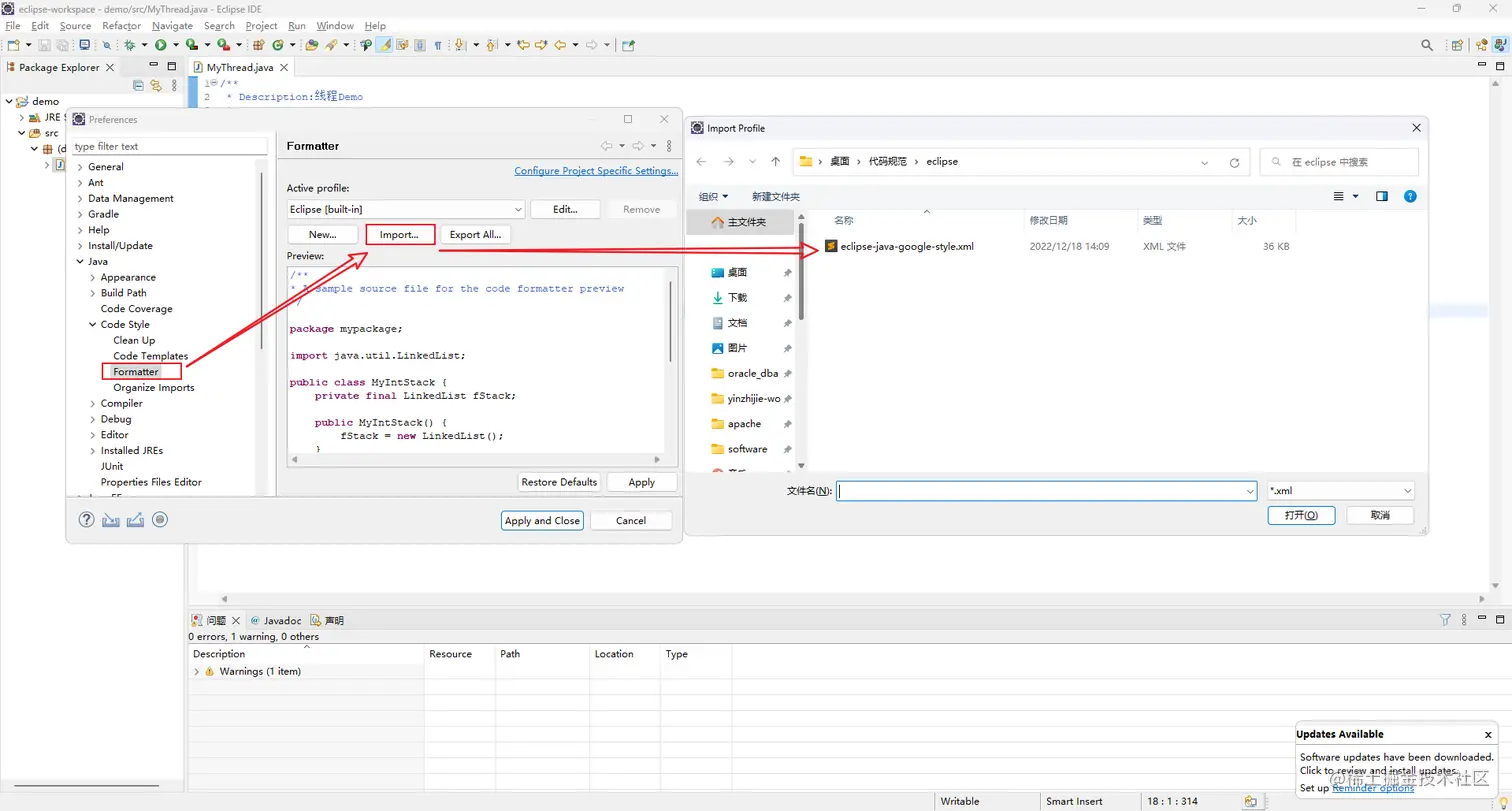Click the Toggle Mark Occurrences highlighter icon
This screenshot has height=811, width=1512.
click(383, 45)
